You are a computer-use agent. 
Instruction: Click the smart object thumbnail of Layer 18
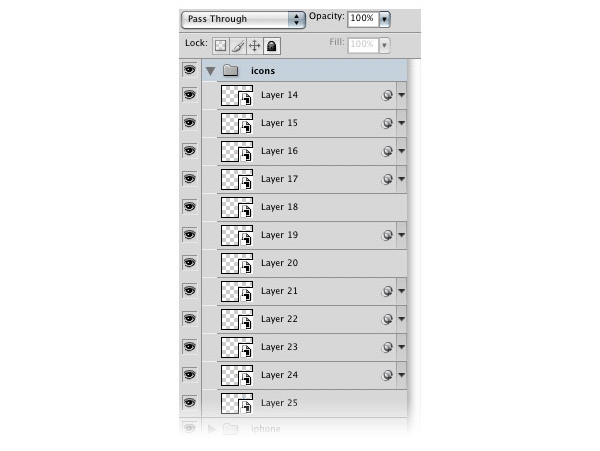click(236, 208)
